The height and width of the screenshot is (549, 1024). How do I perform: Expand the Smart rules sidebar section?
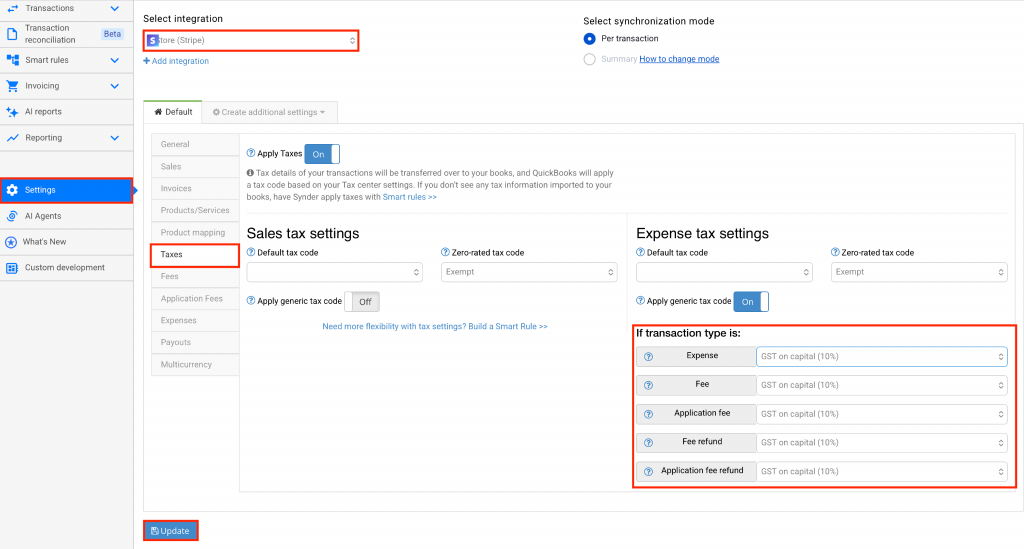[114, 60]
